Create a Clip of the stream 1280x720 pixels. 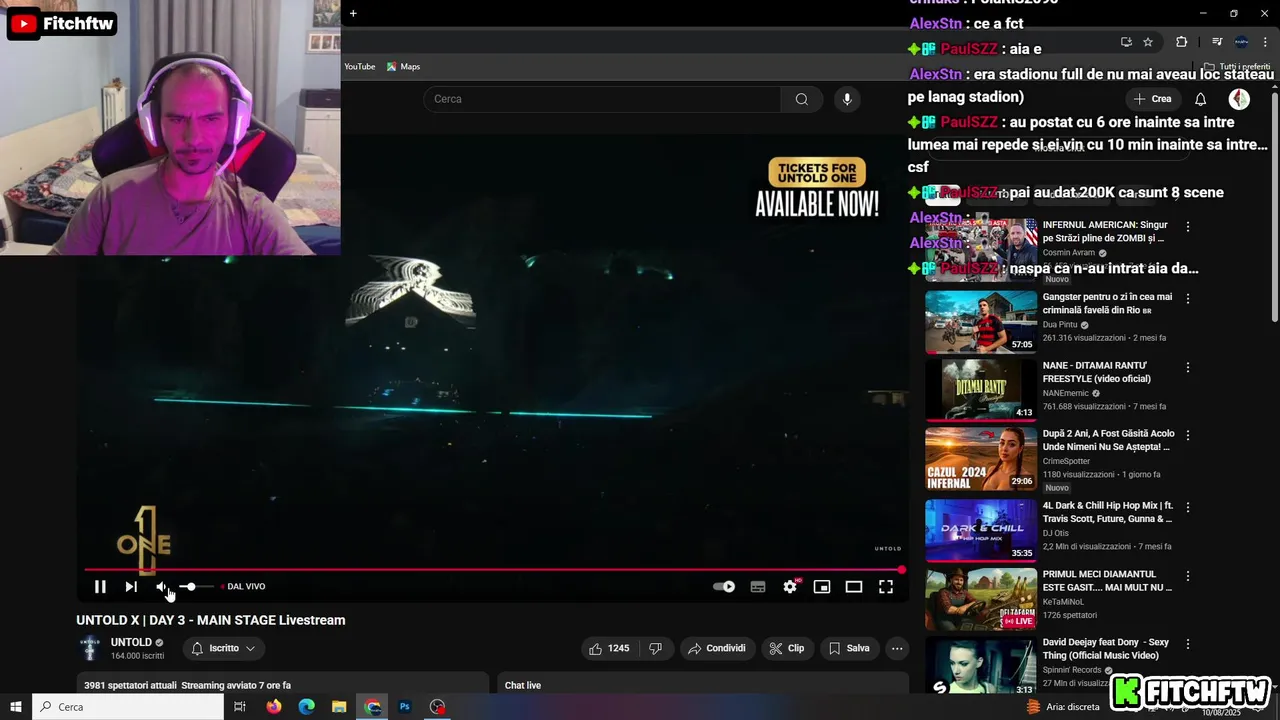tap(787, 648)
